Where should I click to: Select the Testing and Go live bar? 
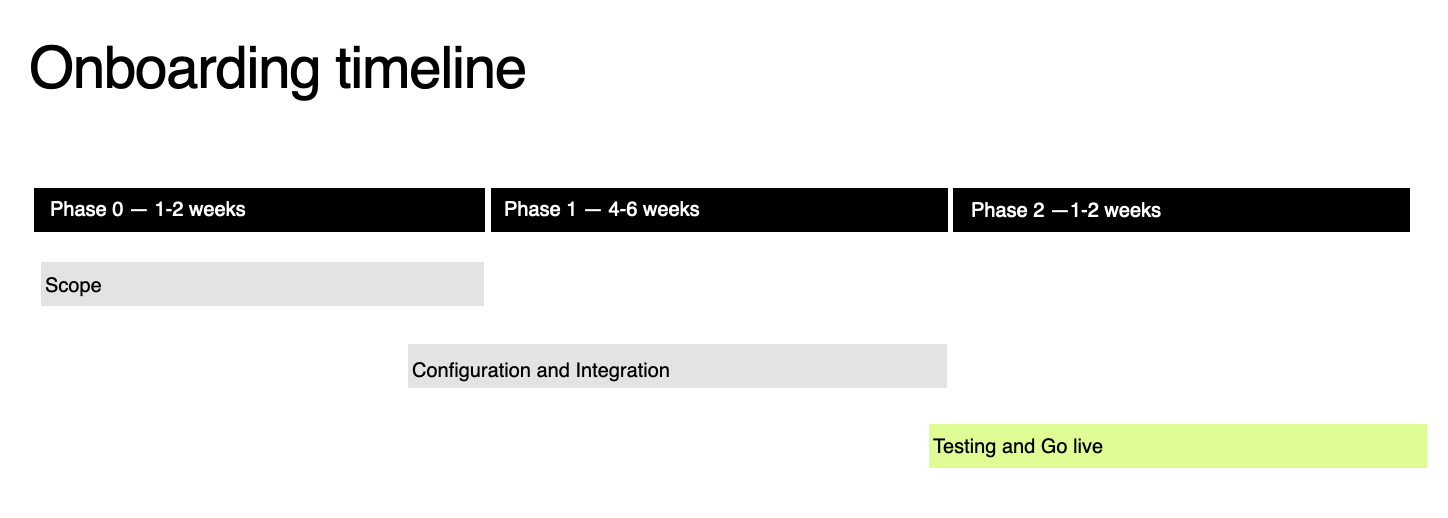[x=1178, y=446]
